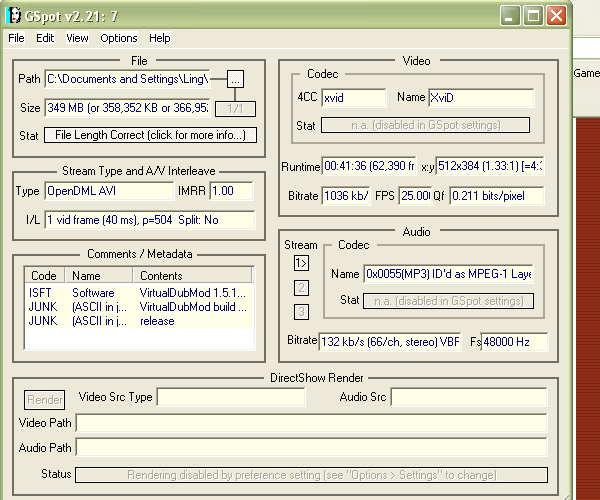Select JUNK row with contents release
This screenshot has width=600, height=500.
pyautogui.click(x=139, y=321)
